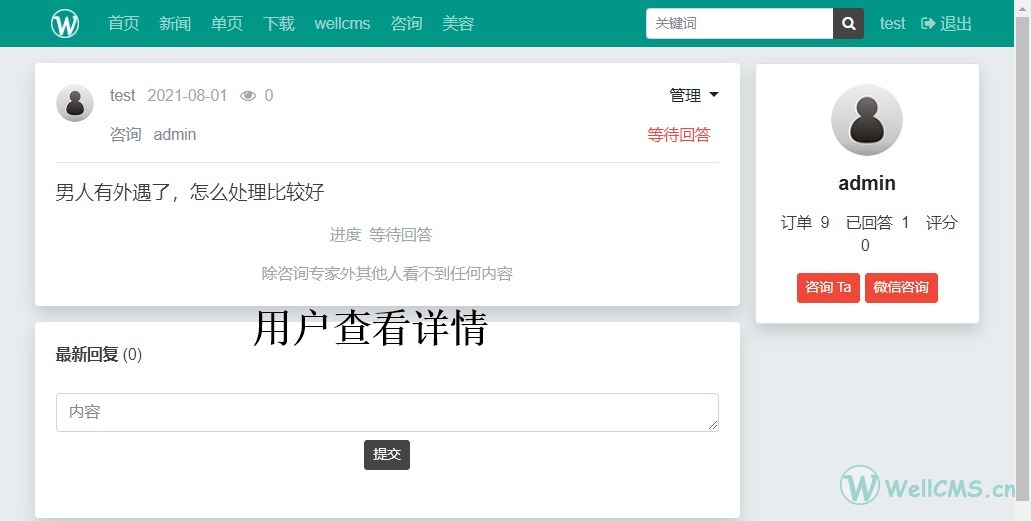Click the 提交 submit button
Screen dimensions: 1031x521
[387, 455]
